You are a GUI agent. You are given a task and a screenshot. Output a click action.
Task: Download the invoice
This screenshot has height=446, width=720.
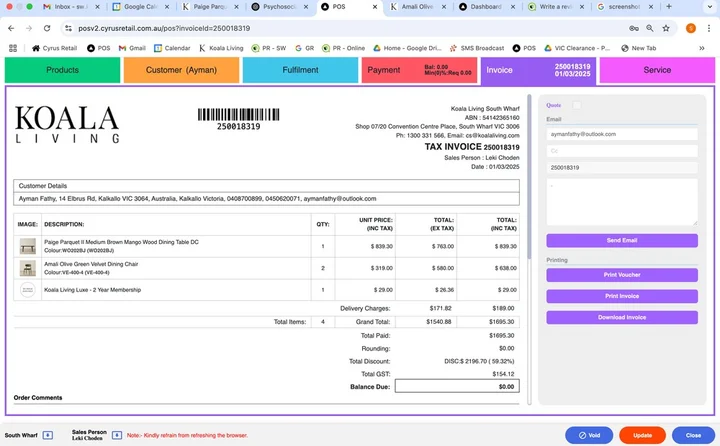[x=621, y=317]
